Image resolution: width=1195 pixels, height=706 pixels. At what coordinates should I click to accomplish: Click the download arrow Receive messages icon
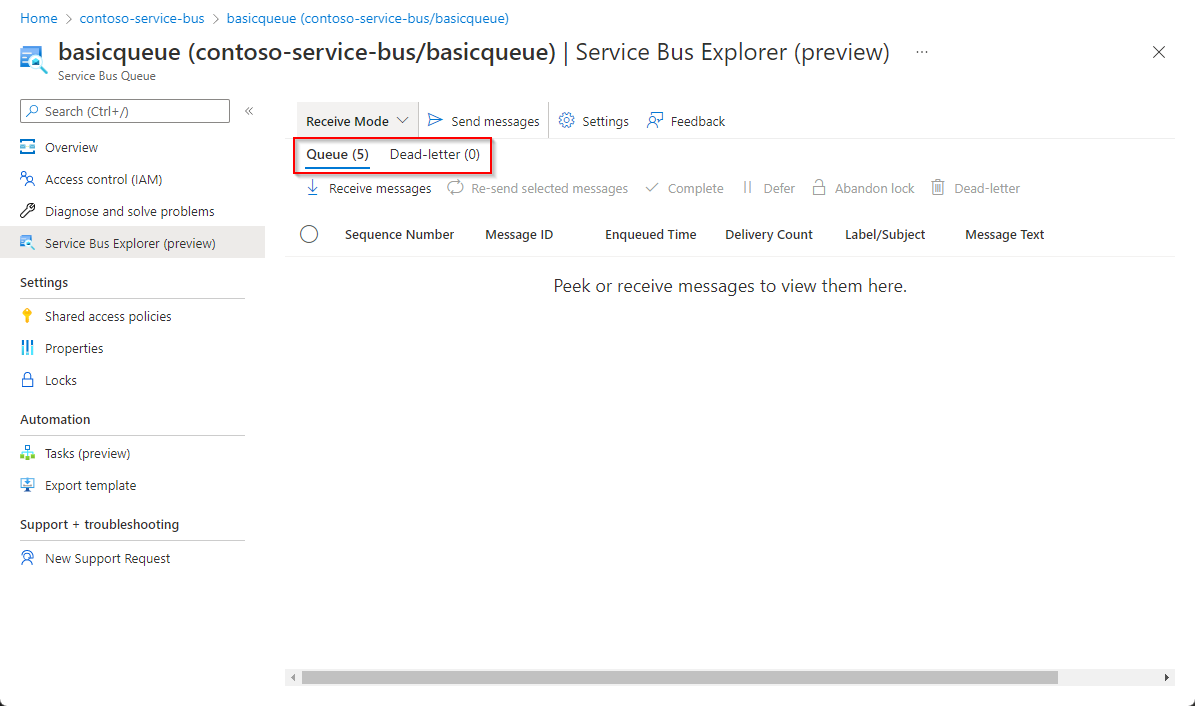pos(312,188)
